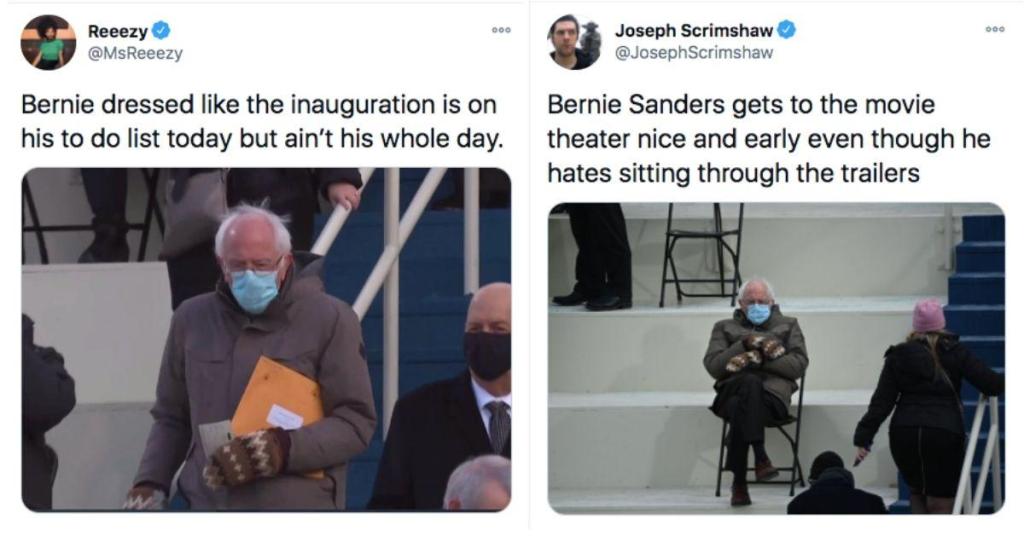Open the @MsReeezy handle link
Viewport: 1024px width, 537px height.
click(x=135, y=54)
